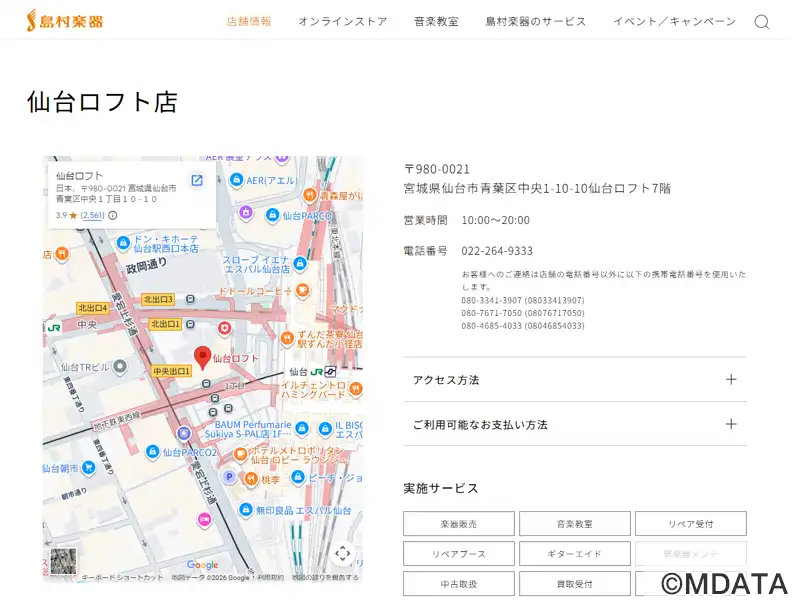Click the Shimamura Gakki logo

[64, 20]
